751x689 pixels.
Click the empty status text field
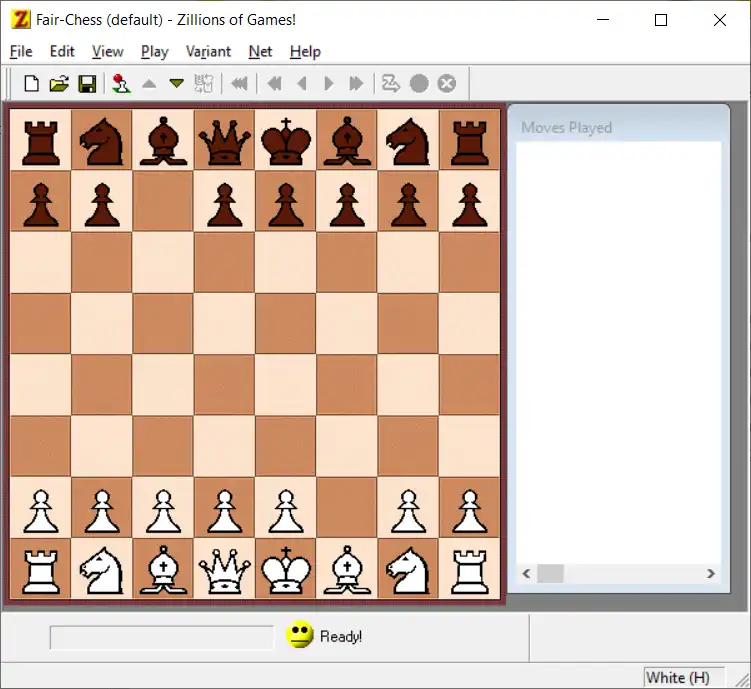pos(162,637)
